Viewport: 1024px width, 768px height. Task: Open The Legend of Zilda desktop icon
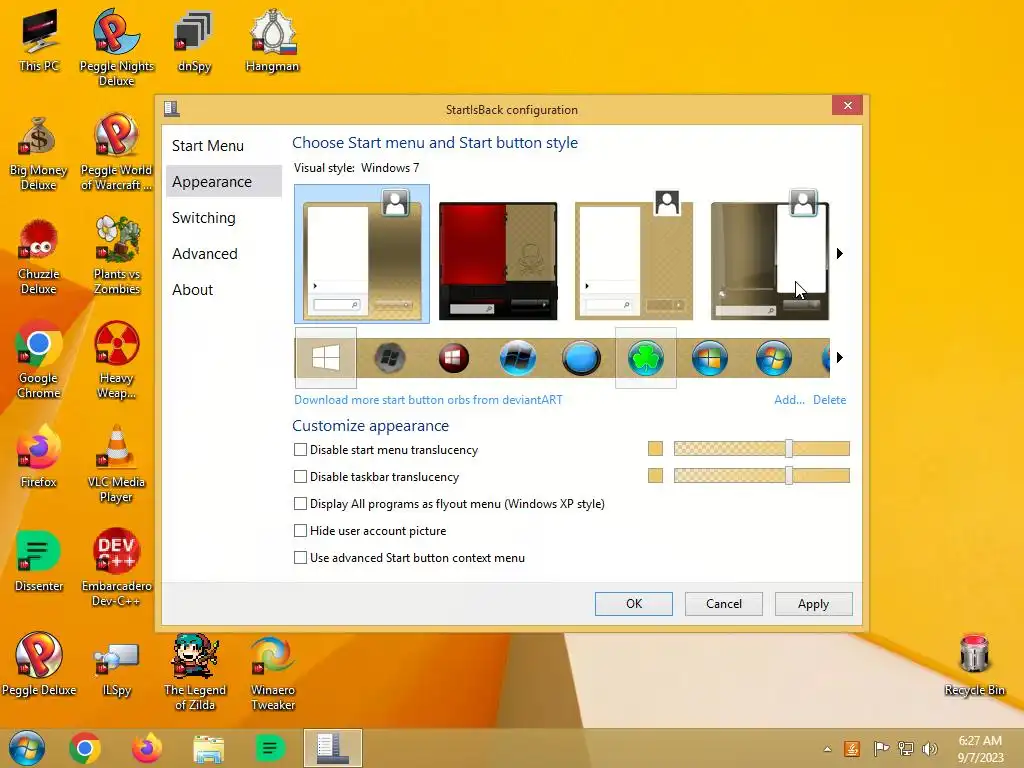click(x=194, y=673)
